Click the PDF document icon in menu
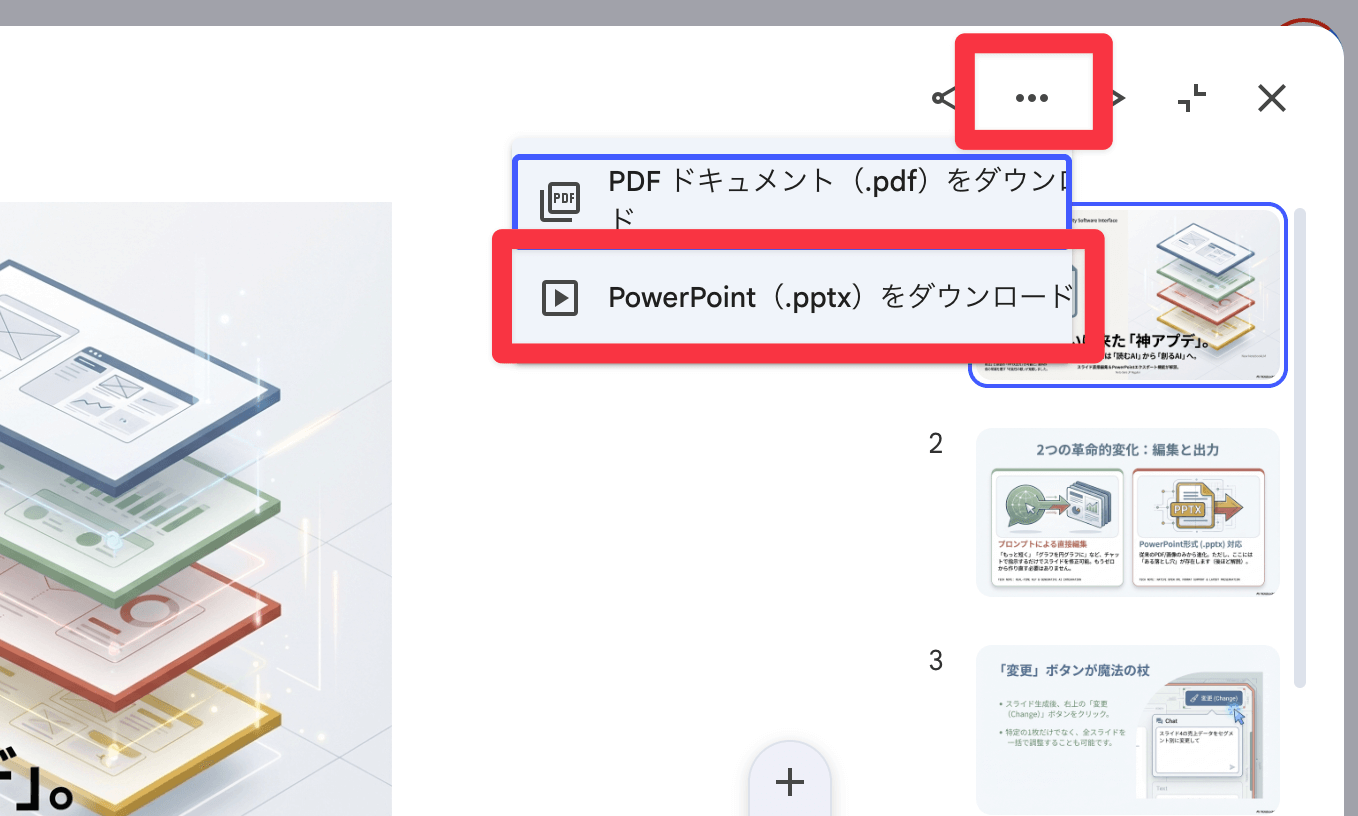This screenshot has height=816, width=1358. point(560,200)
